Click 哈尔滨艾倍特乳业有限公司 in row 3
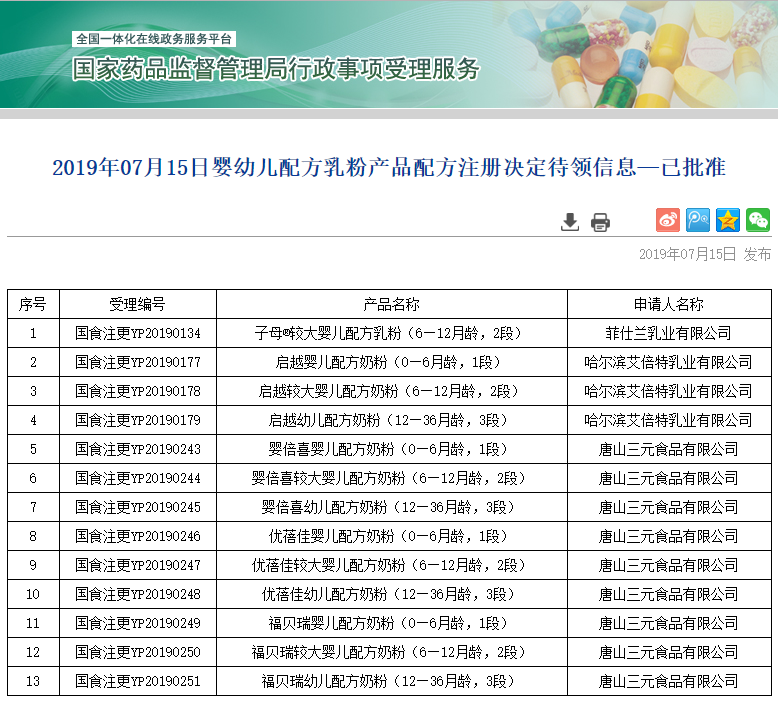This screenshot has width=778, height=702. click(x=669, y=391)
